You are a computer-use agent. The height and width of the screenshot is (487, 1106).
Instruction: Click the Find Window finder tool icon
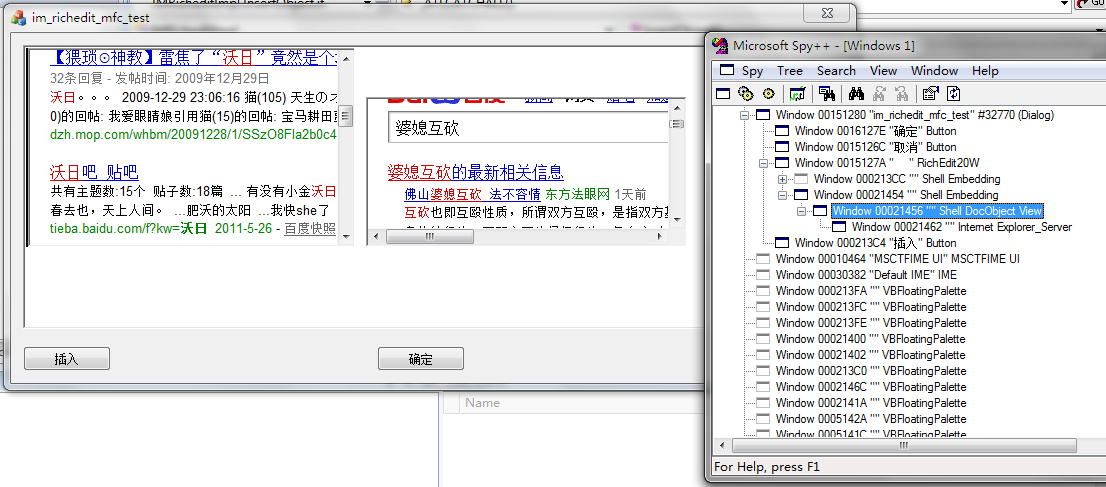coord(827,93)
